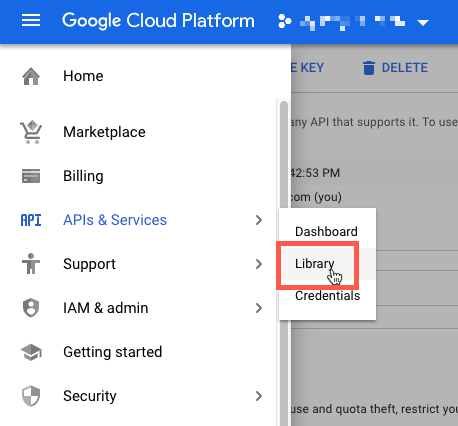
Task: Click the project hexagon dots icon
Action: pos(284,21)
